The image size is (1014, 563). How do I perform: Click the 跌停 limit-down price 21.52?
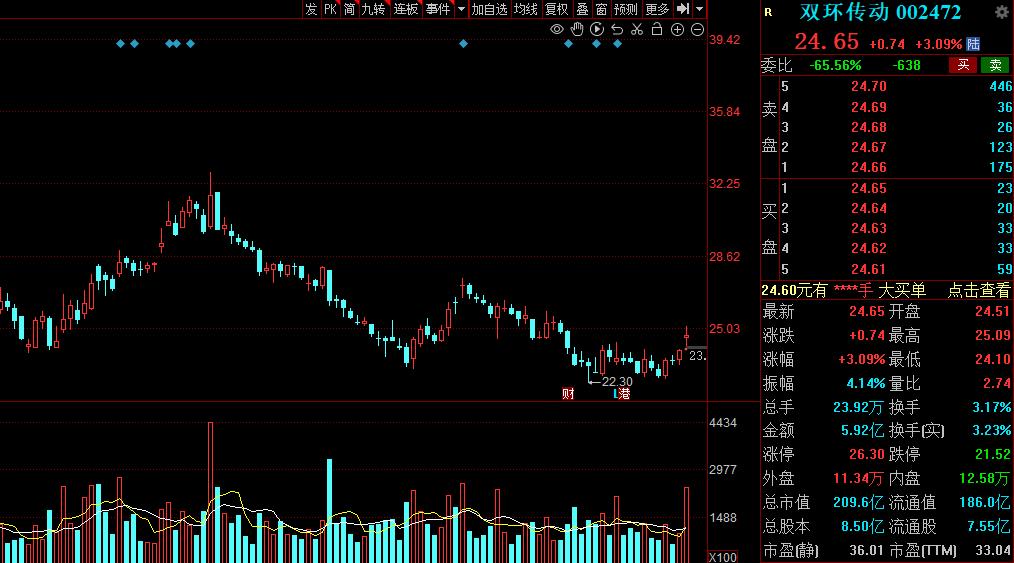point(992,454)
